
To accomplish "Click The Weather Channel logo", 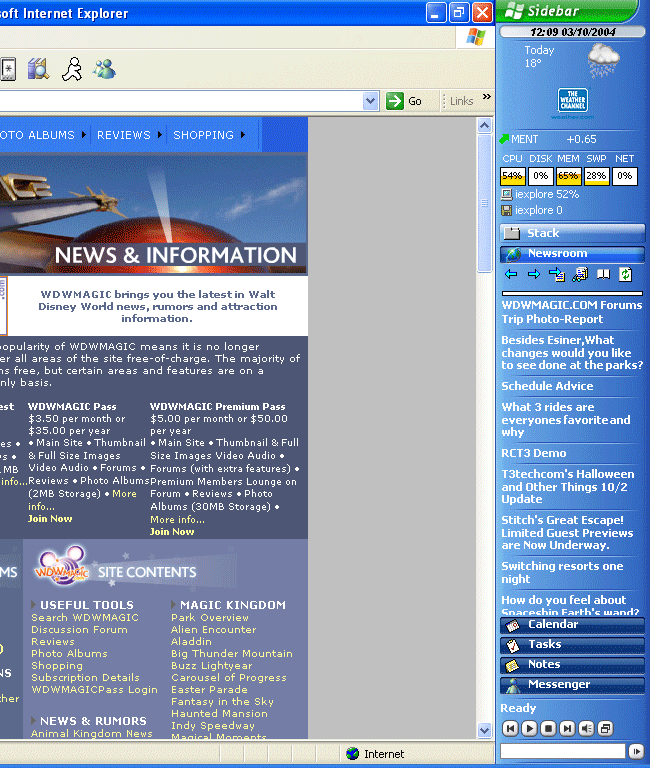I will 573,102.
